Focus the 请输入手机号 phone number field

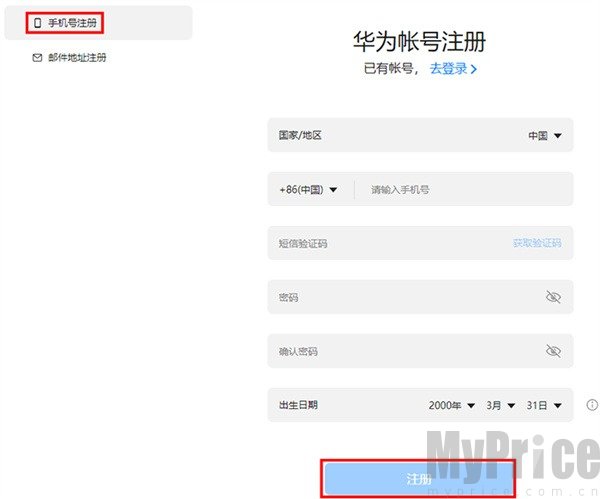point(463,189)
